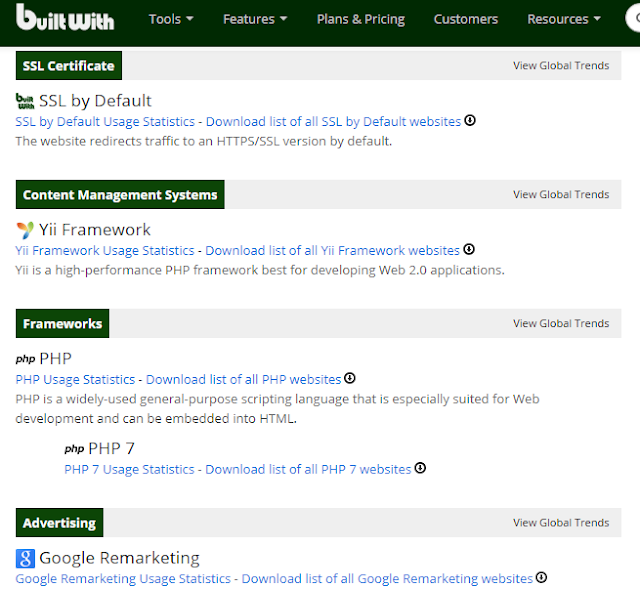This screenshot has height=589, width=640.
Task: View Global Trends for Content Management Systems
Action: tap(561, 195)
